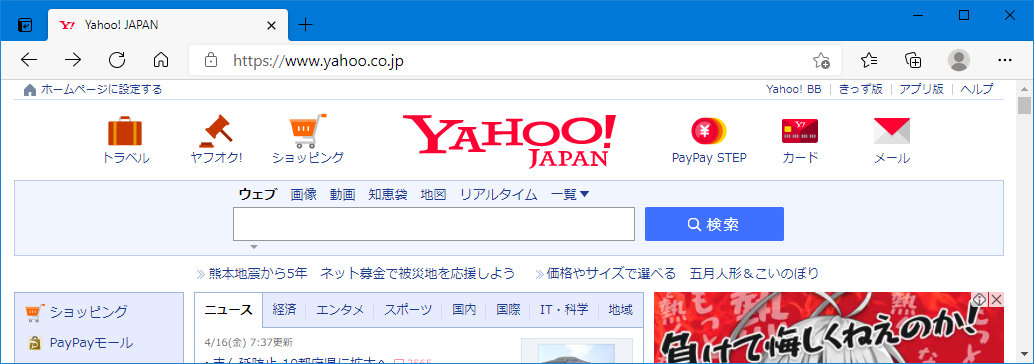Select the 画像 search tab

[x=304, y=195]
